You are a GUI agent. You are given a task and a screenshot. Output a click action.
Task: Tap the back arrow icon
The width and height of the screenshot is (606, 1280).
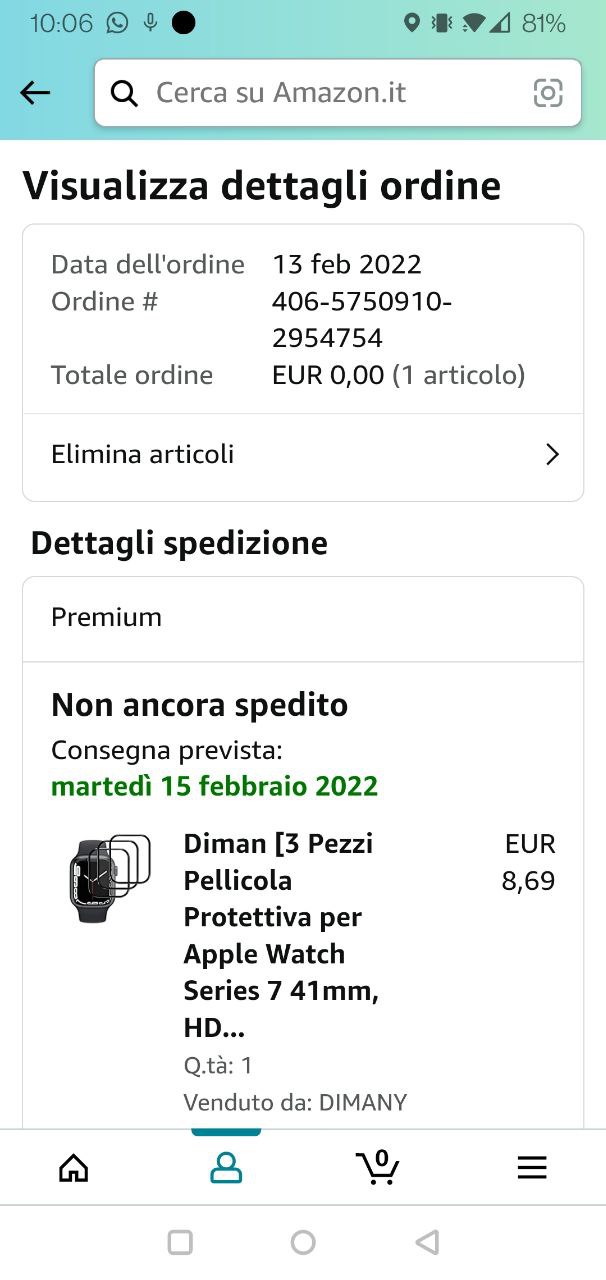pyautogui.click(x=35, y=93)
